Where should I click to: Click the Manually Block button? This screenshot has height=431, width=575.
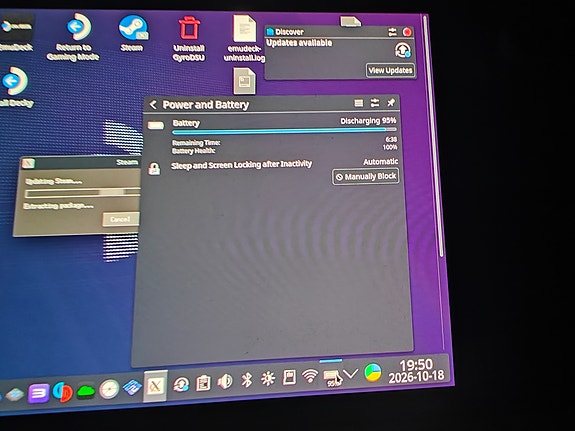coord(366,177)
